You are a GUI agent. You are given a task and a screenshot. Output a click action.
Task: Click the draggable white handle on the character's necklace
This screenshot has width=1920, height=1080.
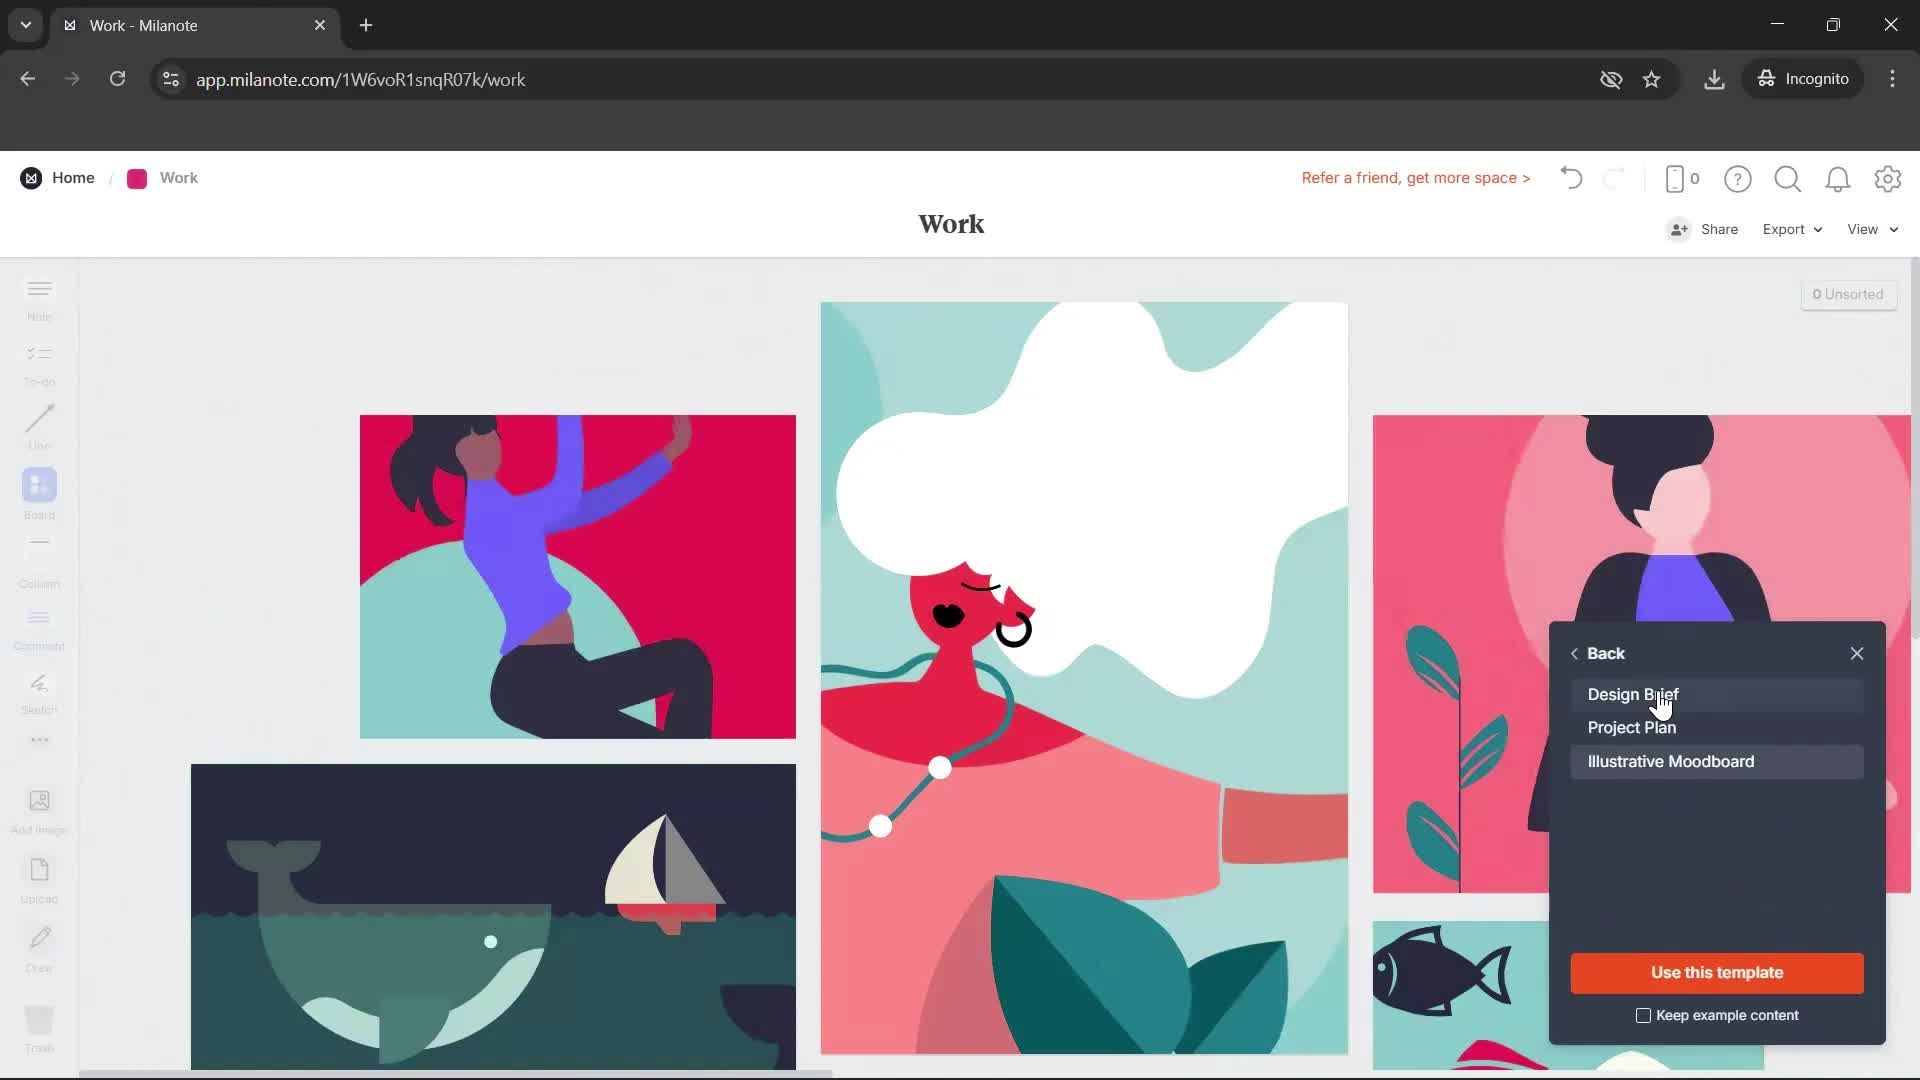coord(940,767)
